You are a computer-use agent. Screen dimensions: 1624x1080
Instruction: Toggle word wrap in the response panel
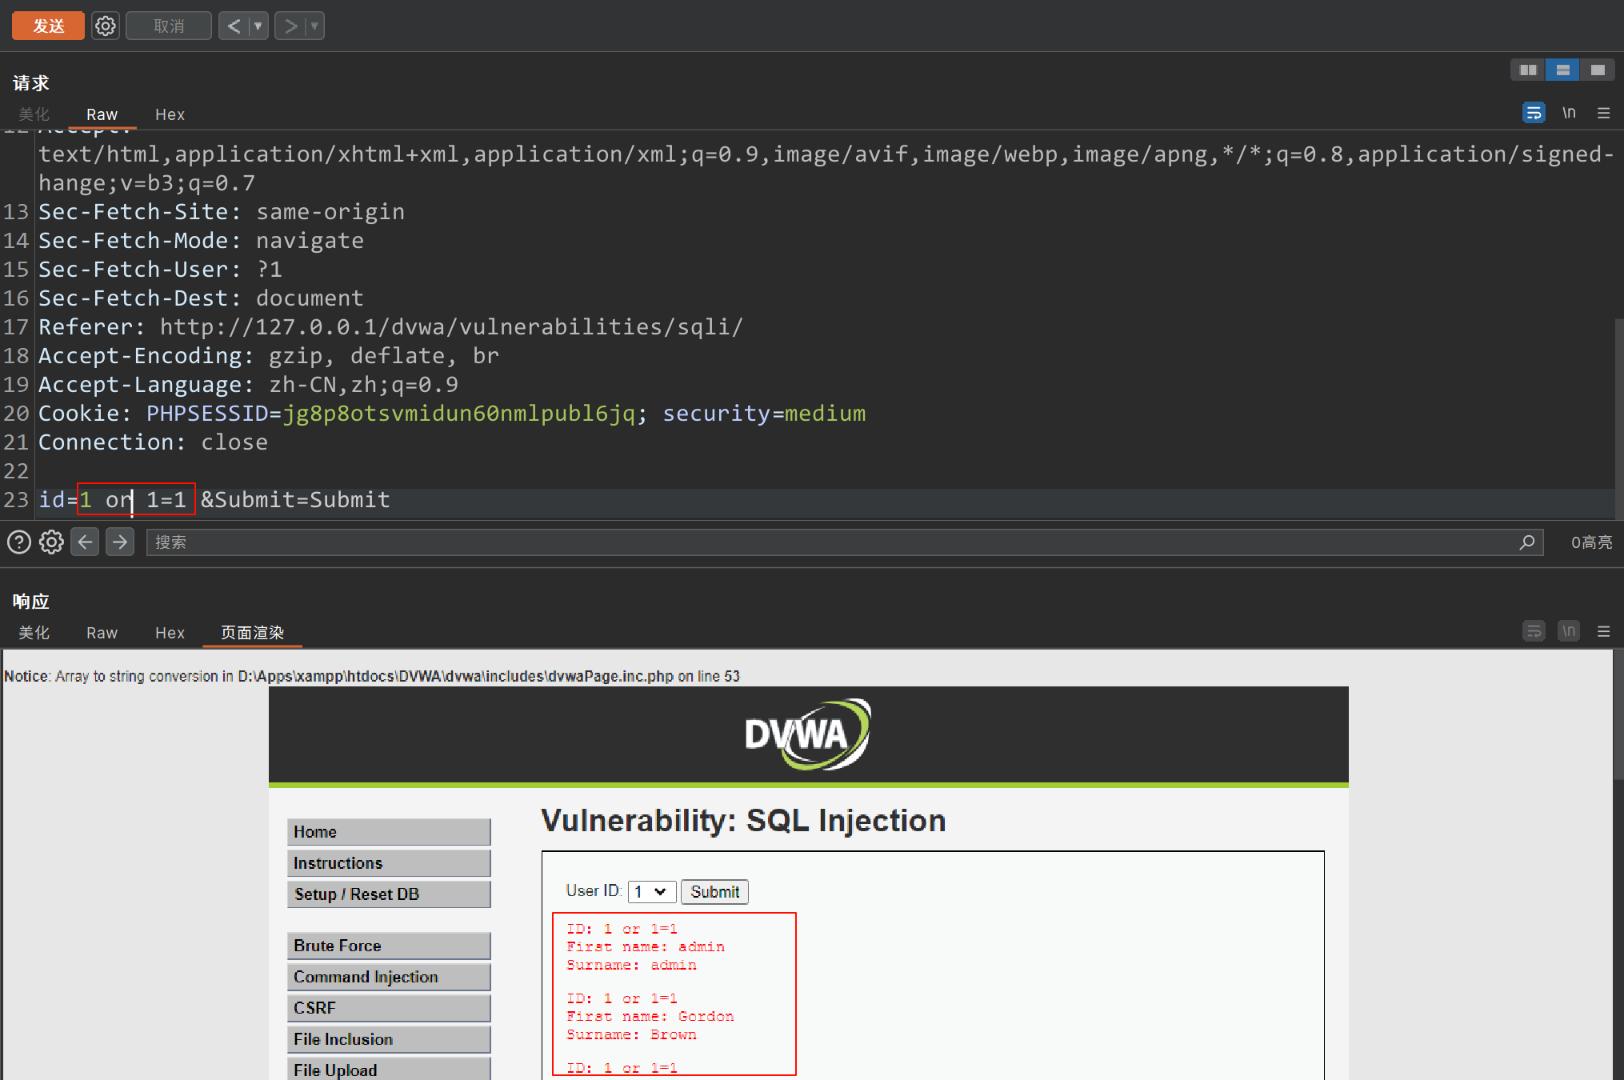tap(1534, 630)
